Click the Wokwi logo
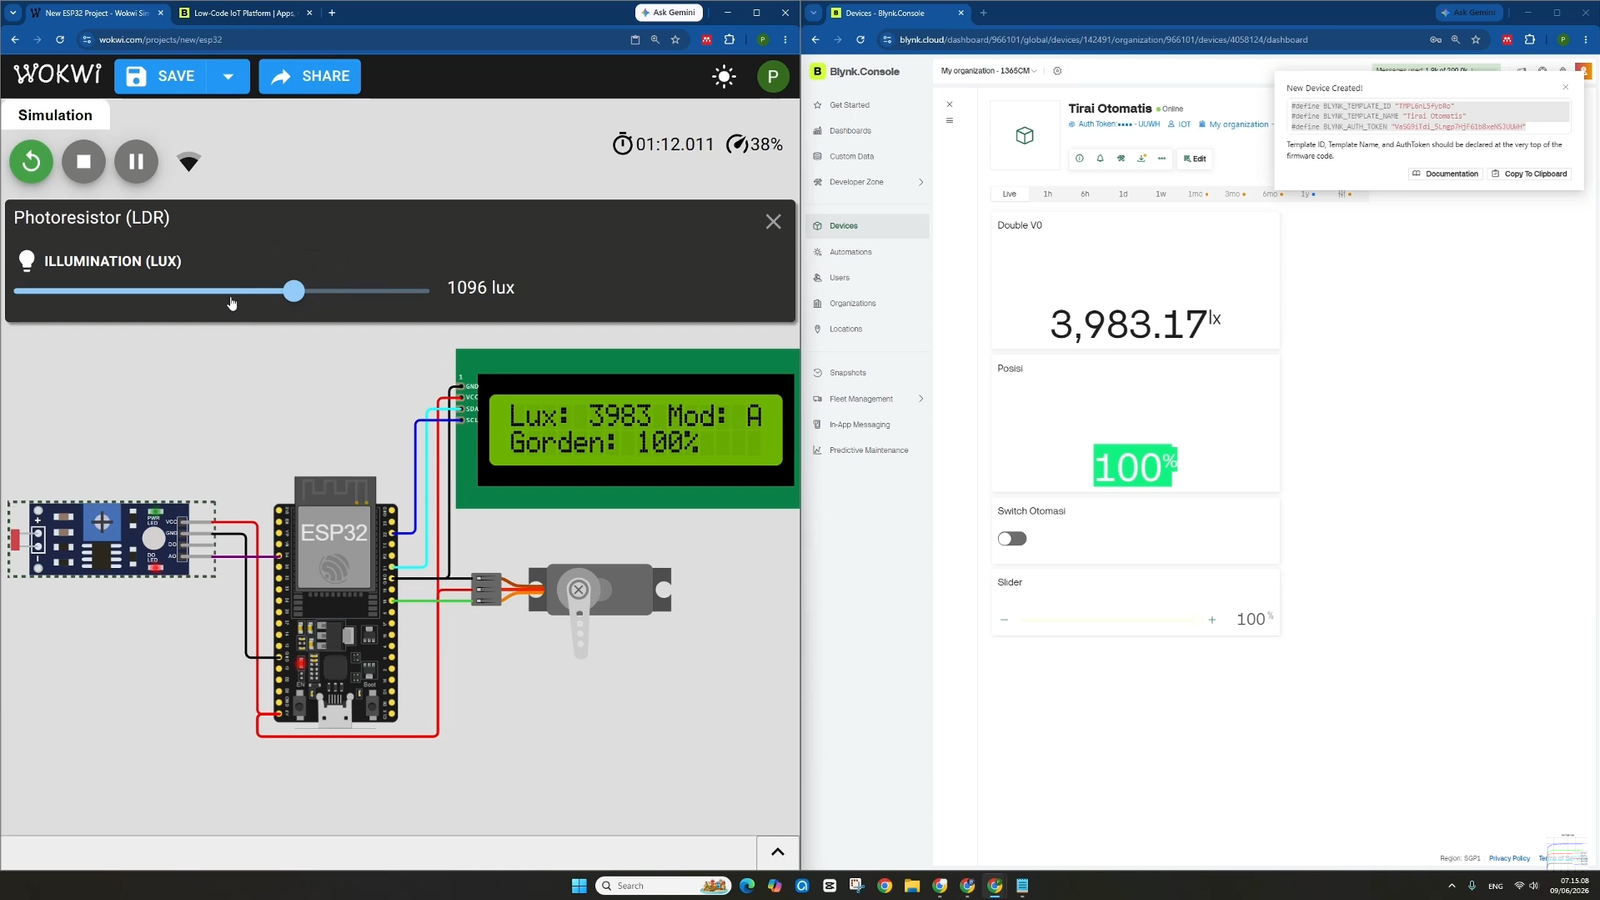1600x900 pixels. click(58, 75)
